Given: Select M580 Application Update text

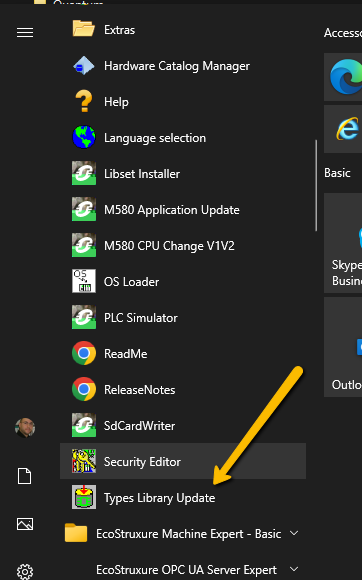Looking at the screenshot, I should pyautogui.click(x=172, y=210).
